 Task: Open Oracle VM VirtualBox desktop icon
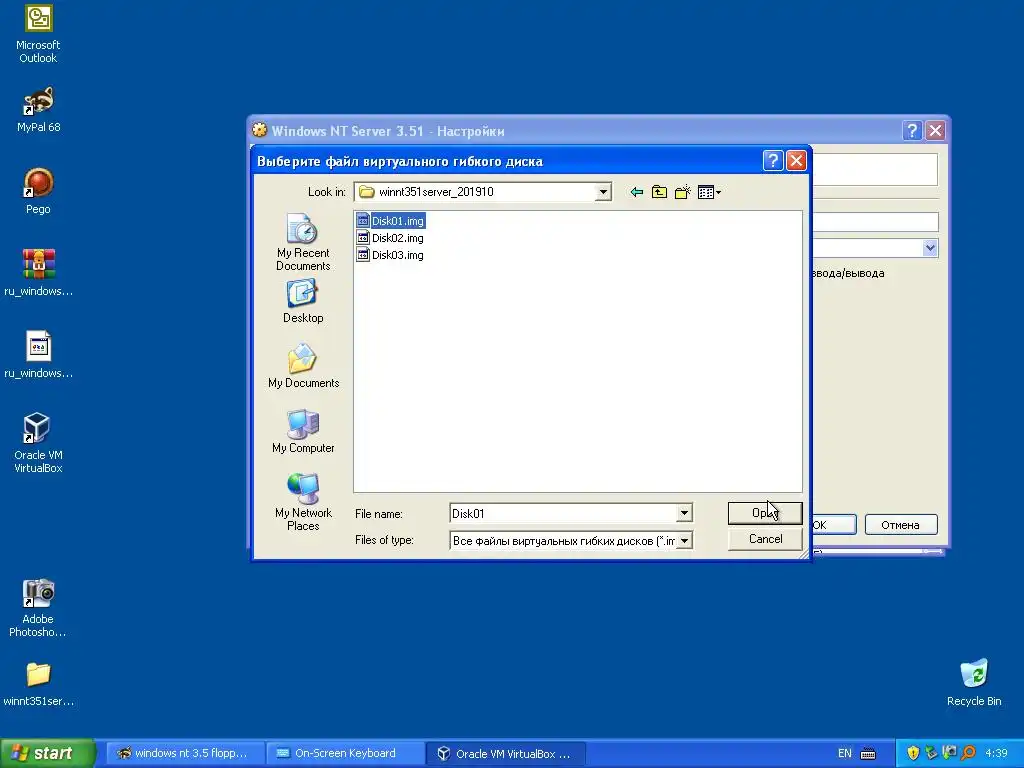click(x=38, y=443)
